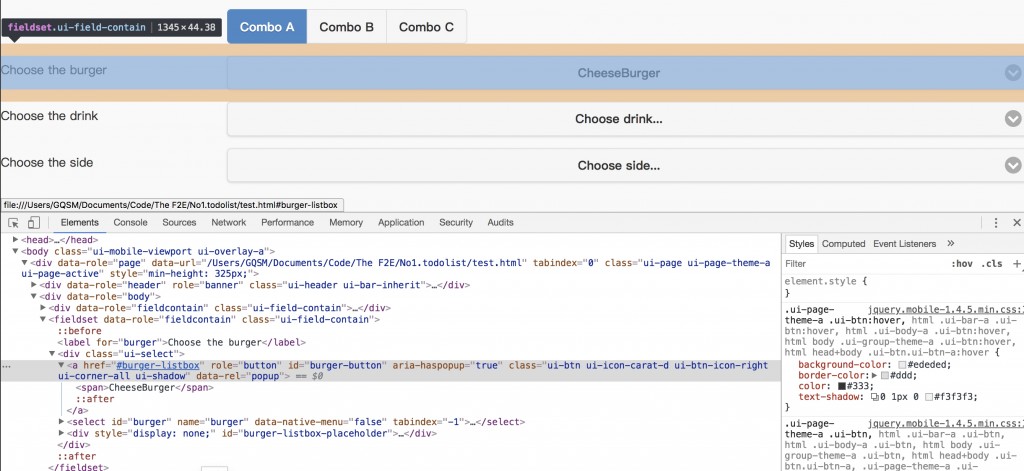Switch to the Console tab
This screenshot has width=1024, height=471.
tap(131, 222)
